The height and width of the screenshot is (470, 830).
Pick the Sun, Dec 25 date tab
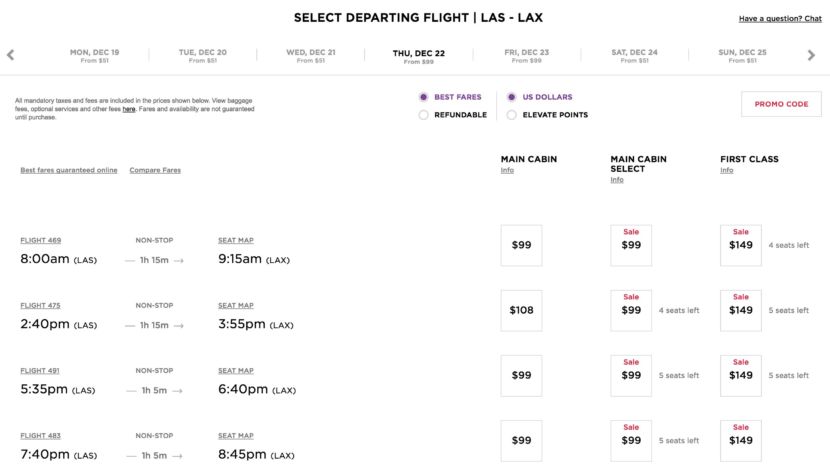point(742,55)
